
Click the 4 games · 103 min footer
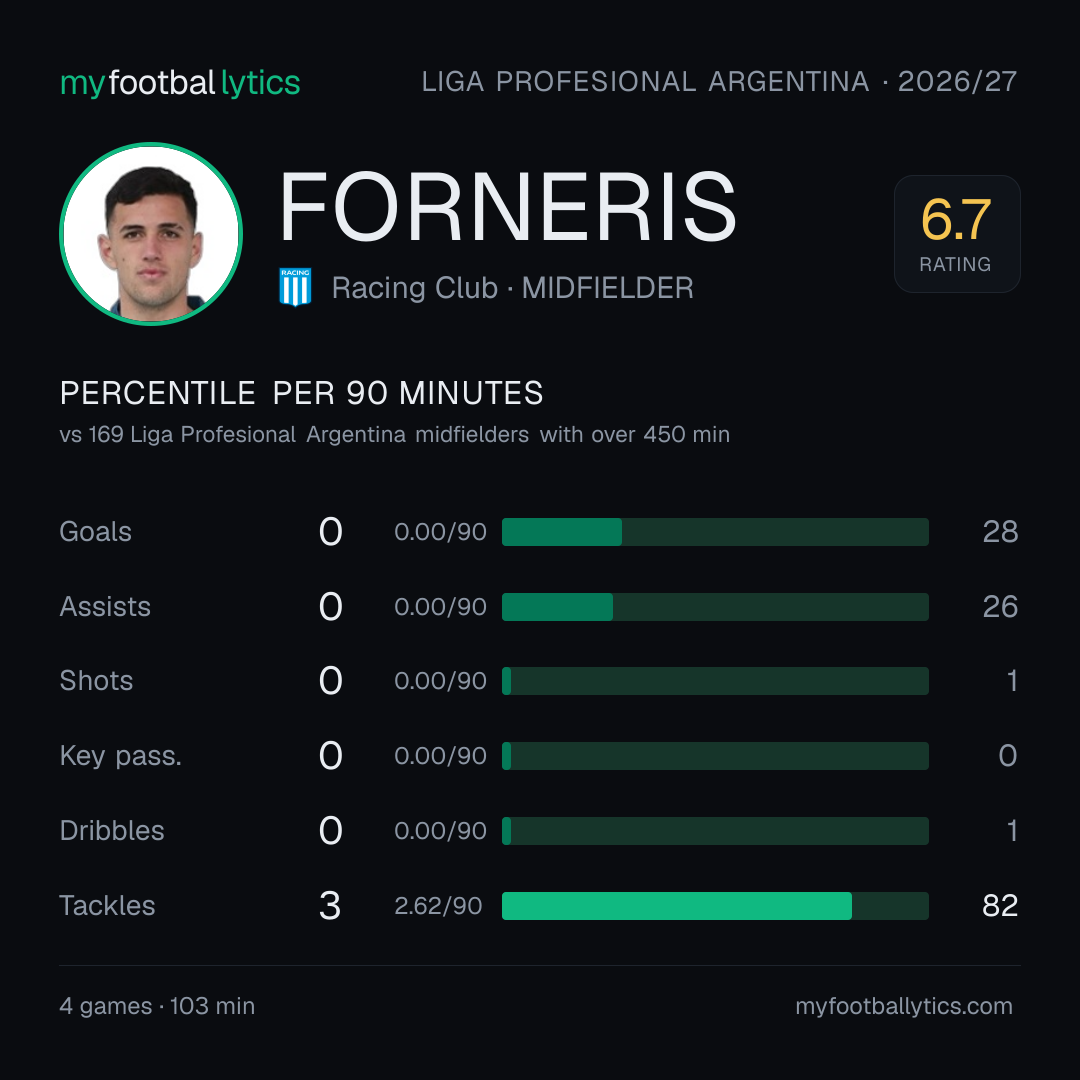pyautogui.click(x=157, y=1006)
